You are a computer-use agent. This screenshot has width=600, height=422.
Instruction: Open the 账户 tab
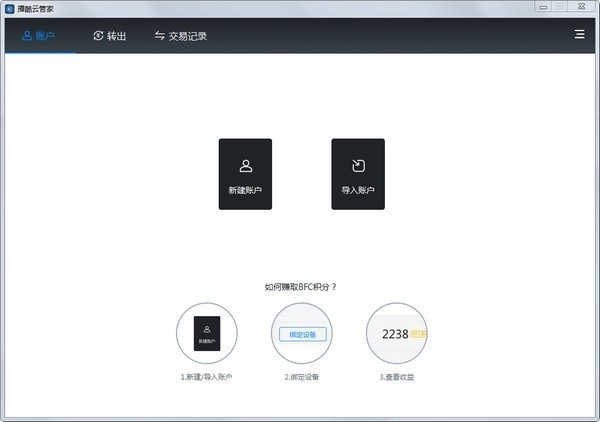point(39,36)
